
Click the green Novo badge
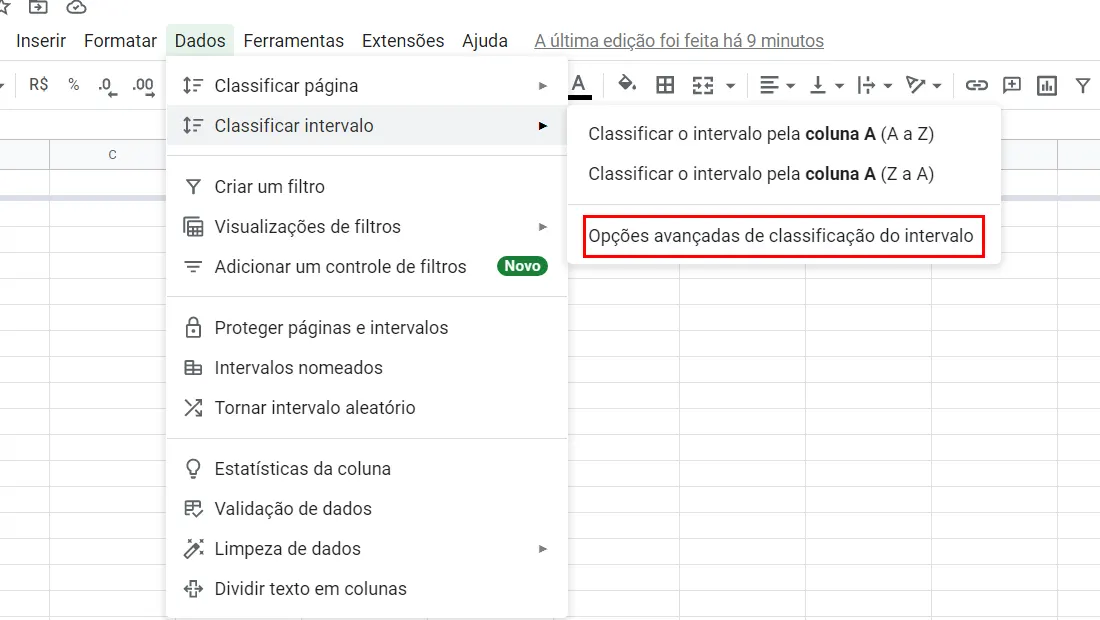click(x=522, y=266)
